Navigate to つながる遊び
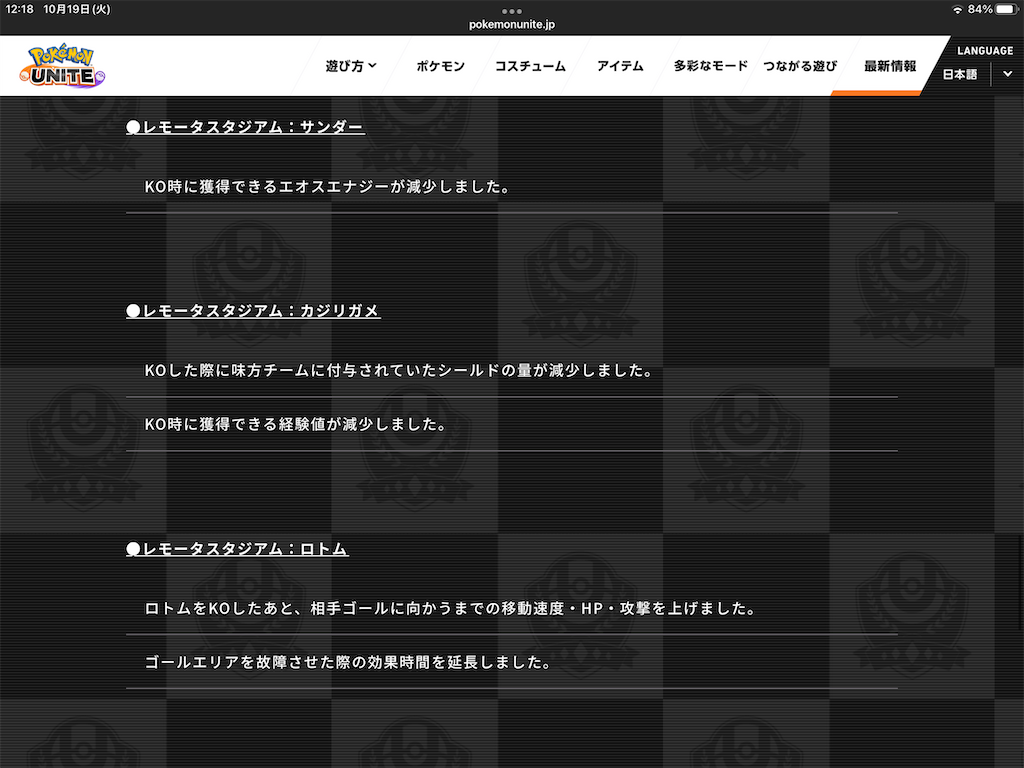The height and width of the screenshot is (768, 1024). tap(800, 66)
